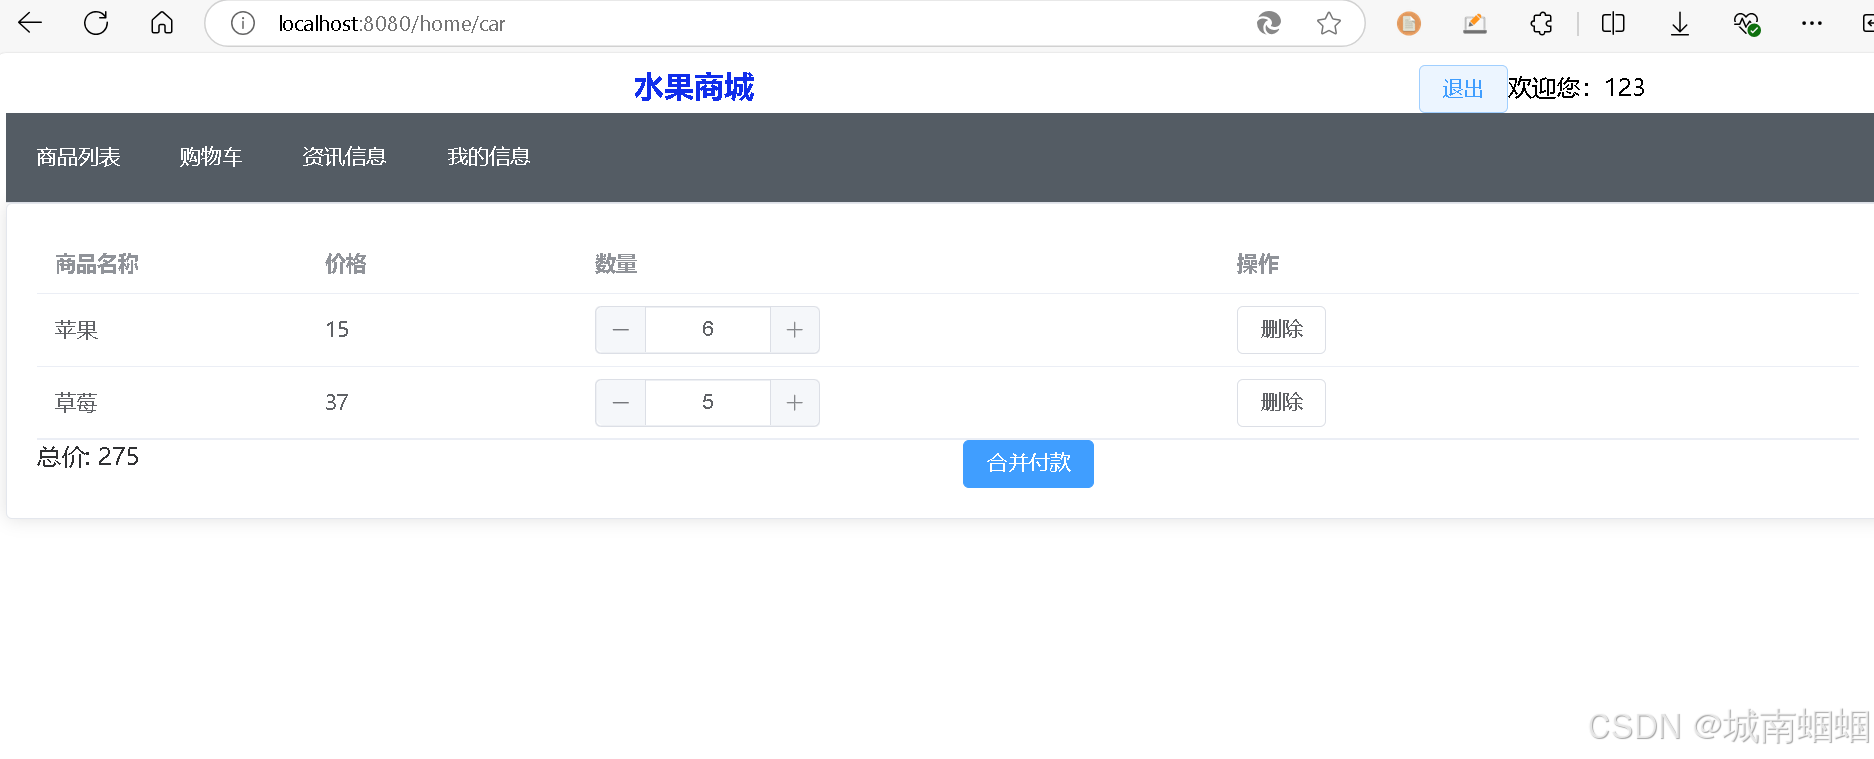Click the 数量 column header
This screenshot has height=759, width=1874.
coord(616,264)
